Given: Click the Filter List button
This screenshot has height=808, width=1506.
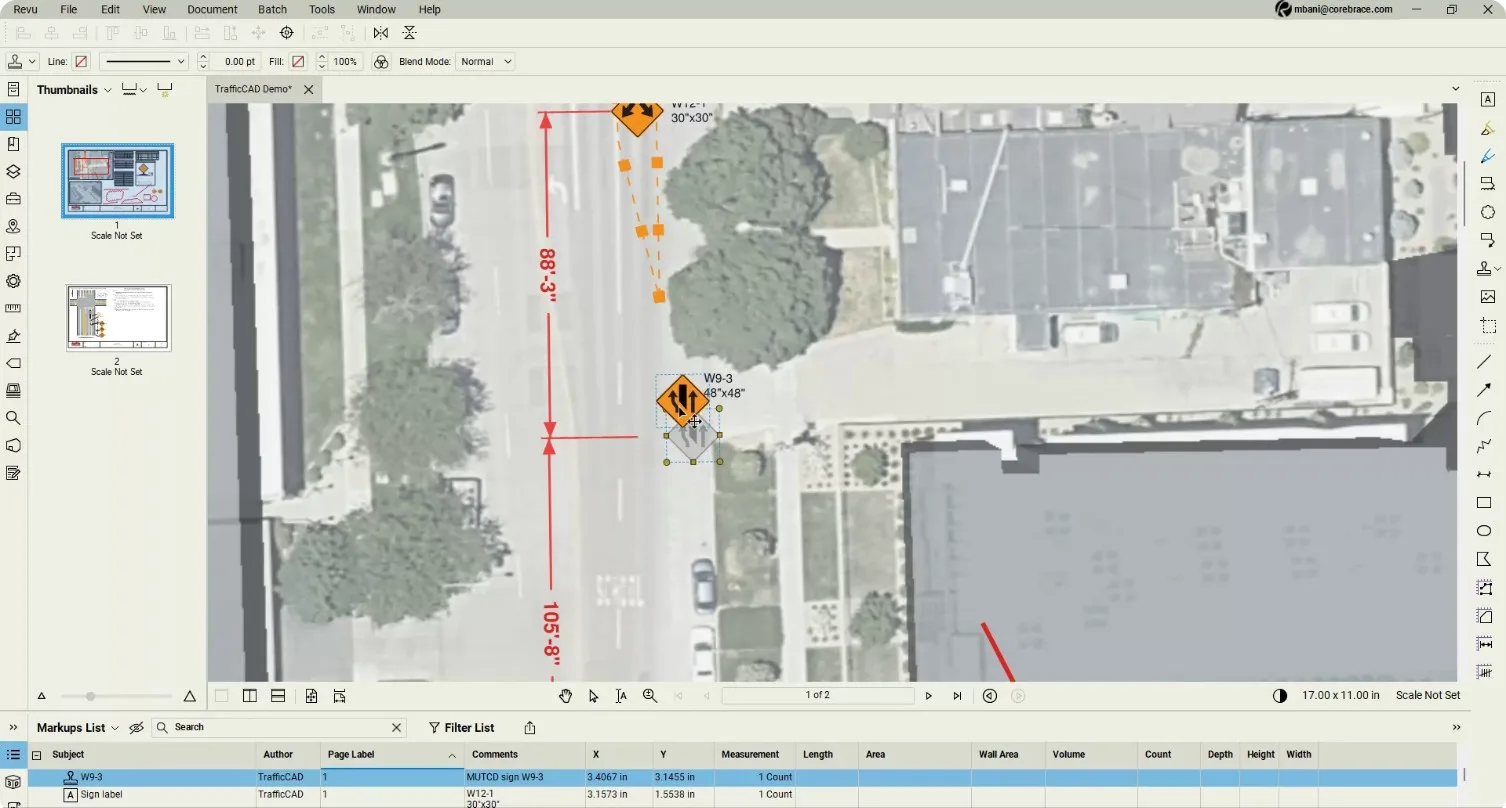Looking at the screenshot, I should point(461,728).
